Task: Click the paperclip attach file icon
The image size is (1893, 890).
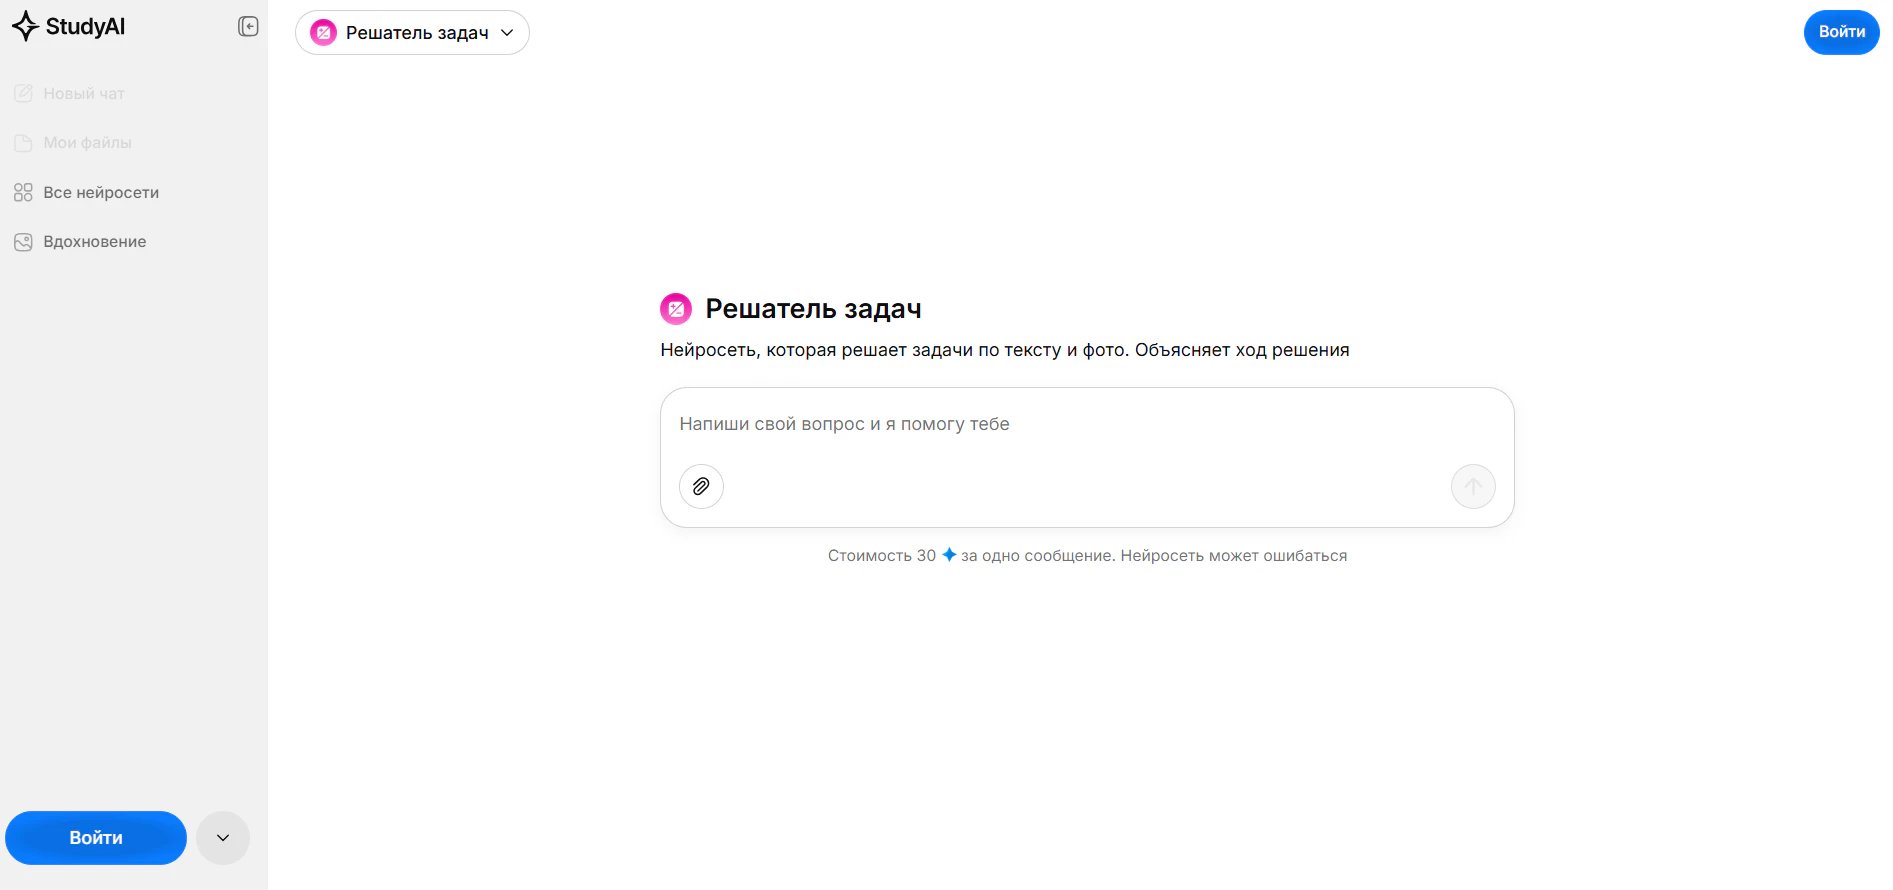Action: pos(701,486)
